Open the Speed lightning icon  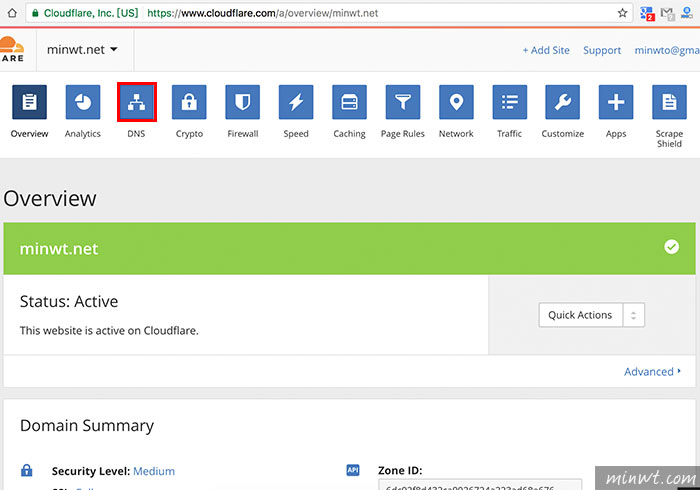click(296, 102)
